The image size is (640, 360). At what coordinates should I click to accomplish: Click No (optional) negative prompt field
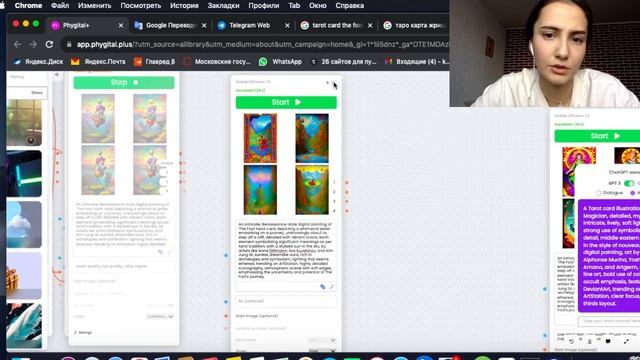(x=286, y=301)
